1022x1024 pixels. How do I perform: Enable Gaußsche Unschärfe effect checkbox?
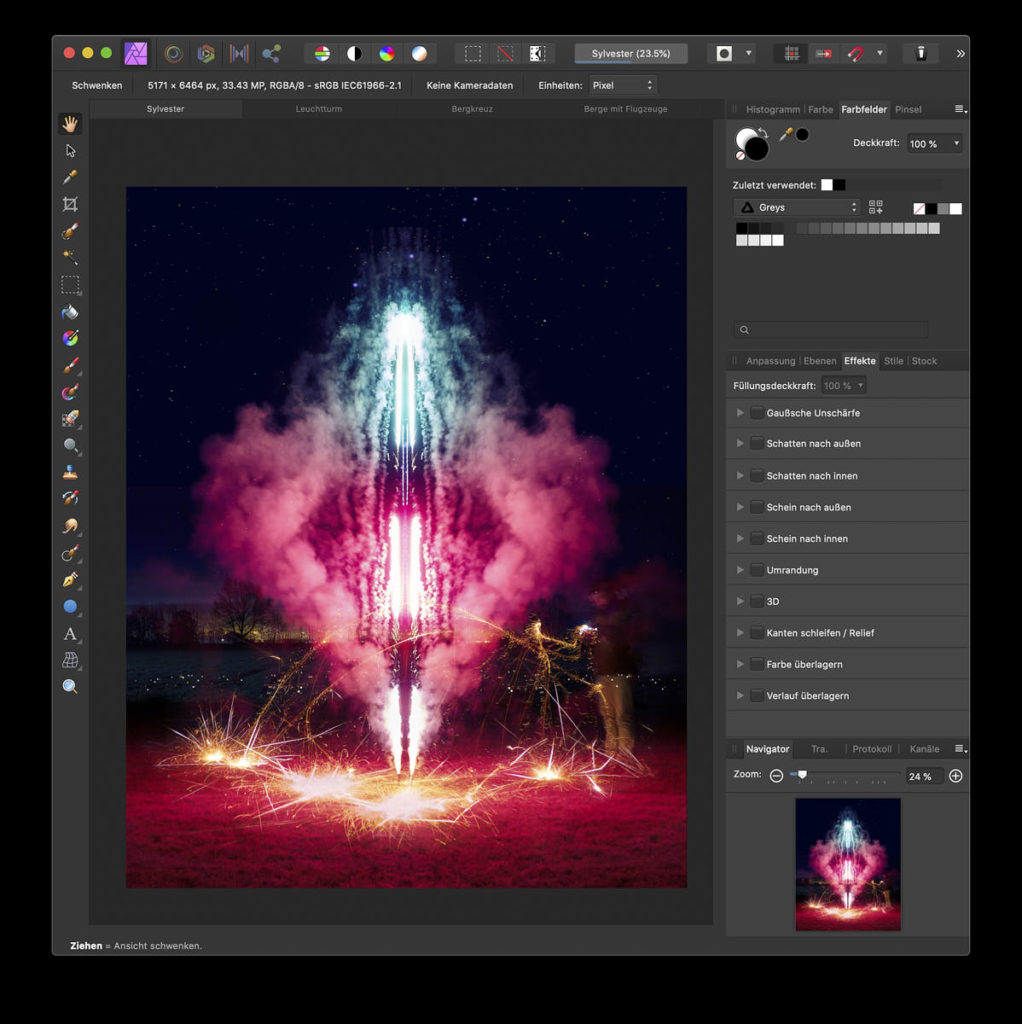click(x=757, y=413)
